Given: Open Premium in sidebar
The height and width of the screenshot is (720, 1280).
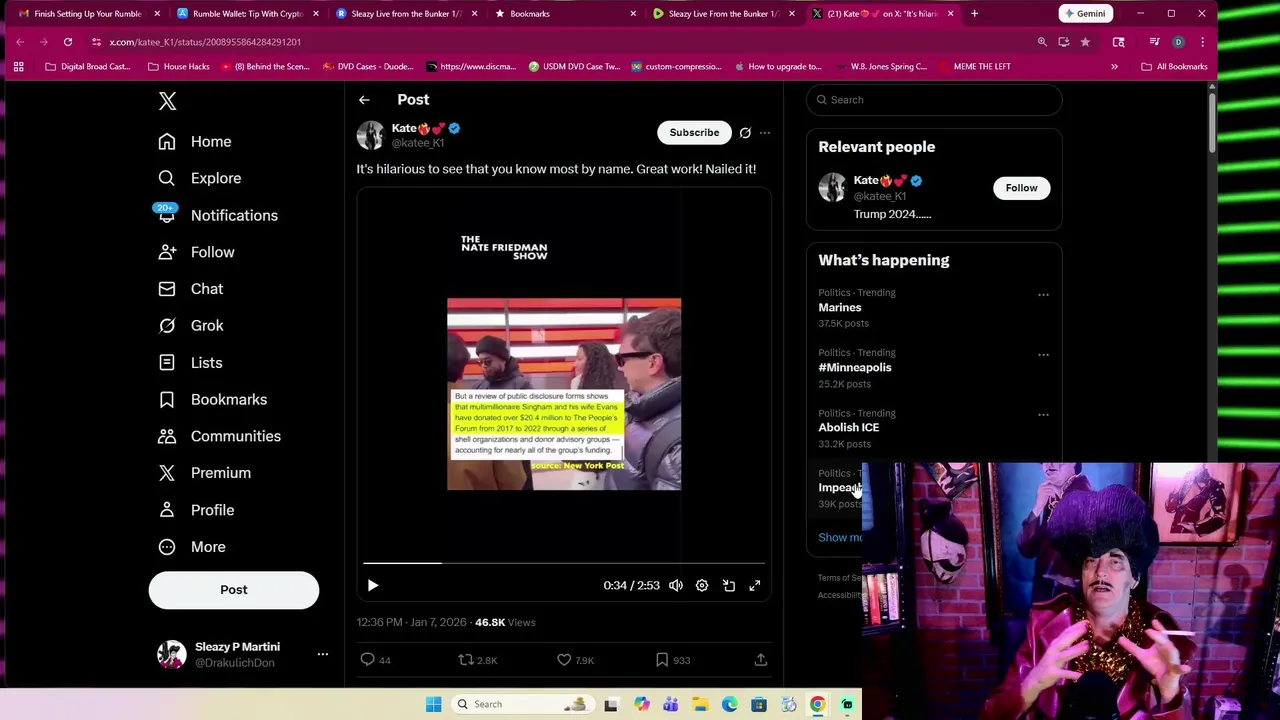Looking at the screenshot, I should pos(205,473).
